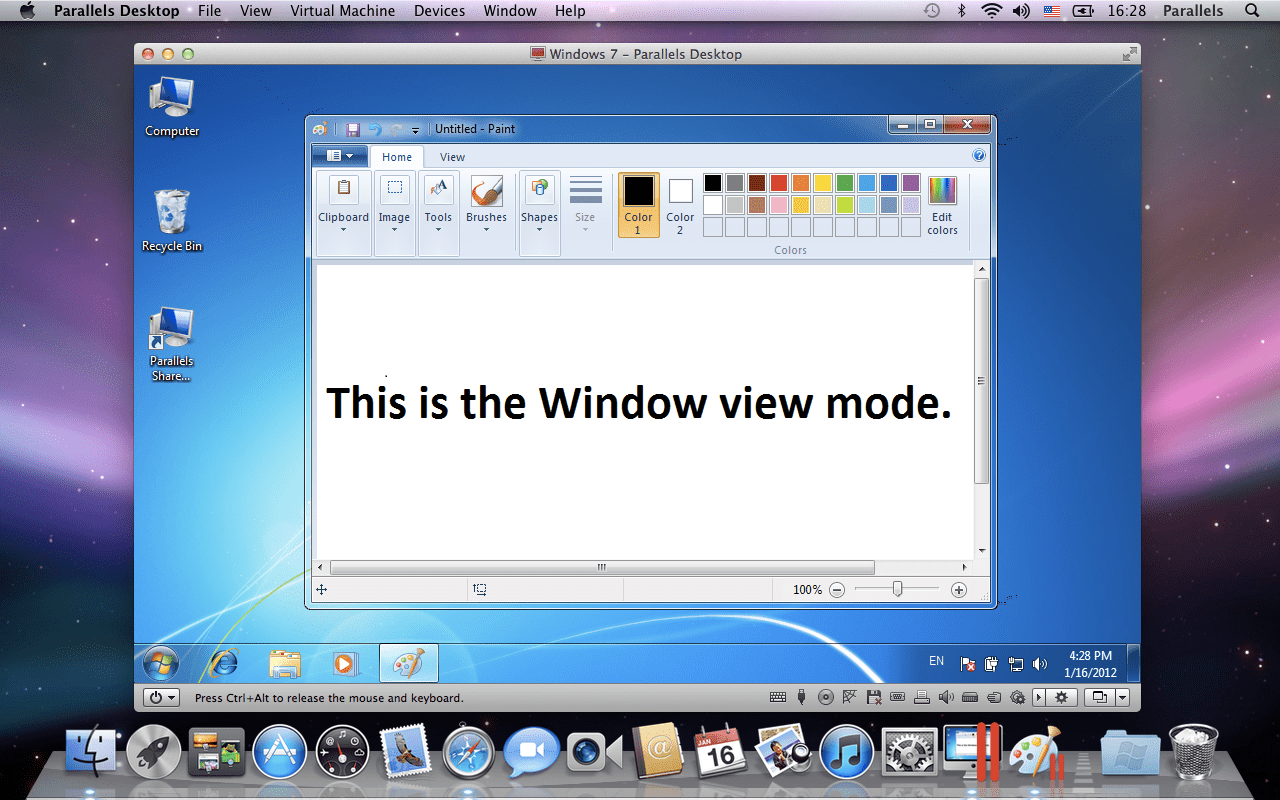Click the zoom slider handle in Paint's status bar

pyautogui.click(x=897, y=590)
